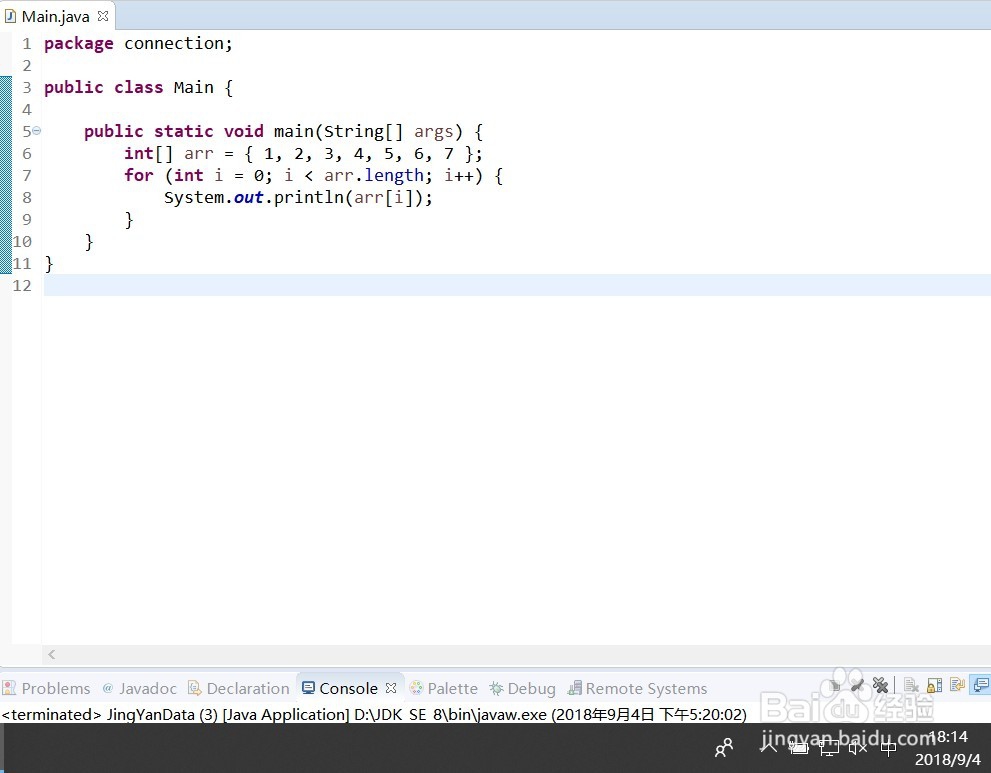
Task: Click the class name 'Main' on line 3
Action: coord(193,87)
